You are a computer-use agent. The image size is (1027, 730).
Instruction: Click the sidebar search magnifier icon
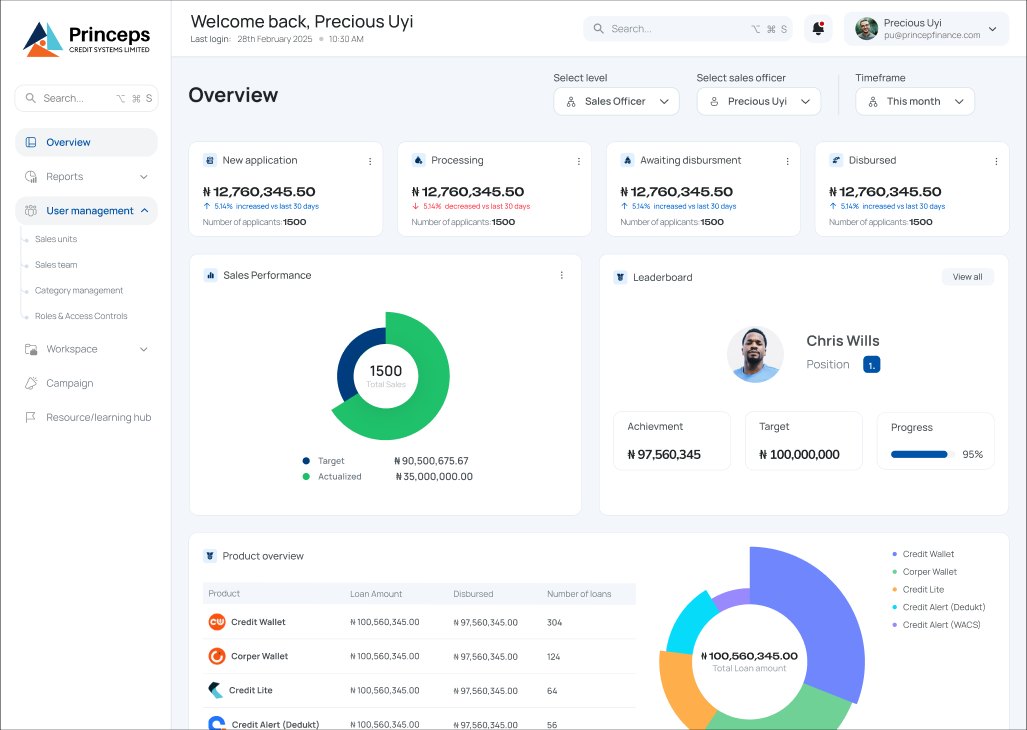click(31, 98)
